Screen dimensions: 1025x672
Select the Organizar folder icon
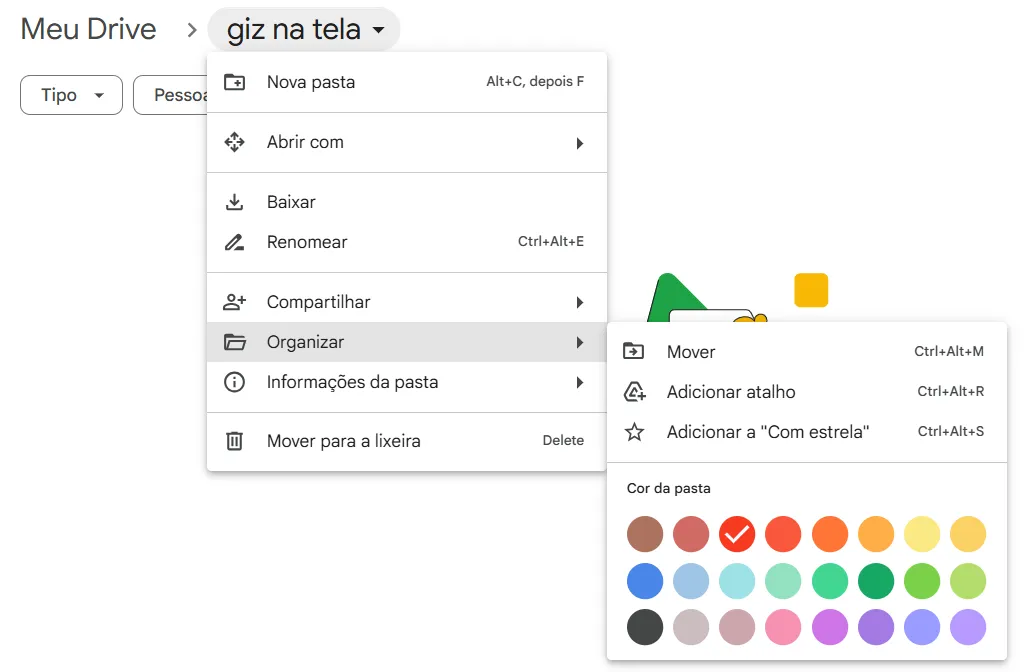pos(234,341)
